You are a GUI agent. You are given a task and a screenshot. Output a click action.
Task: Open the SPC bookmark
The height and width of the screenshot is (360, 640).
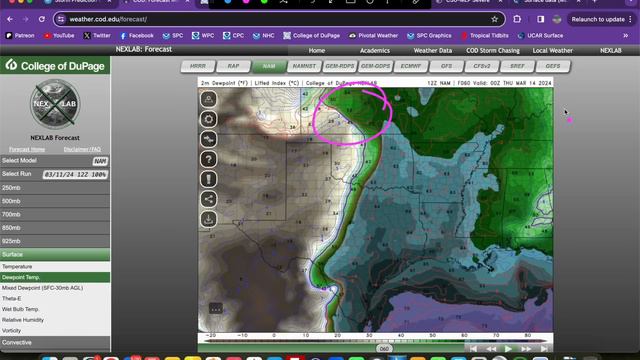173,36
